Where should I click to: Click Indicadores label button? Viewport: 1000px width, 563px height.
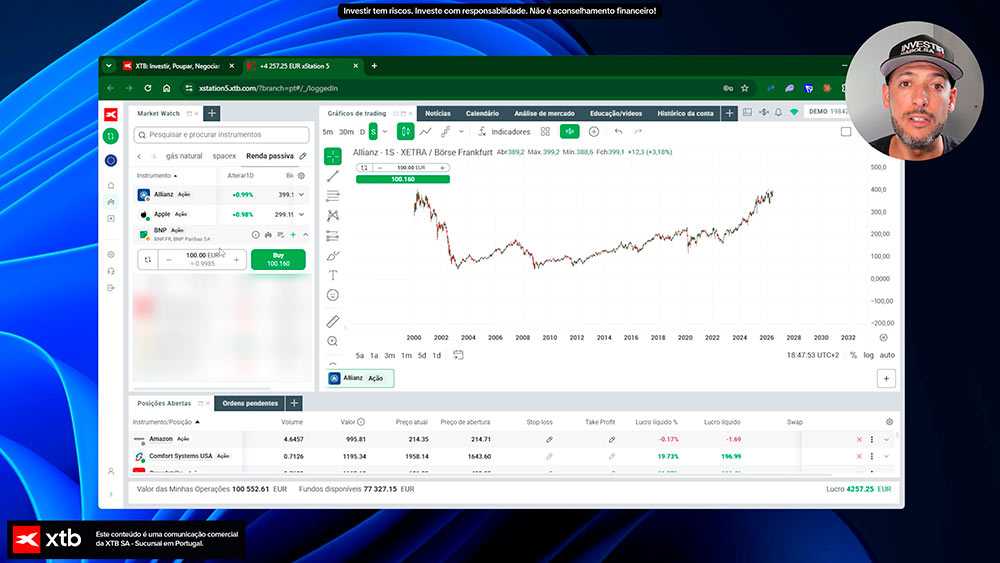pos(510,132)
